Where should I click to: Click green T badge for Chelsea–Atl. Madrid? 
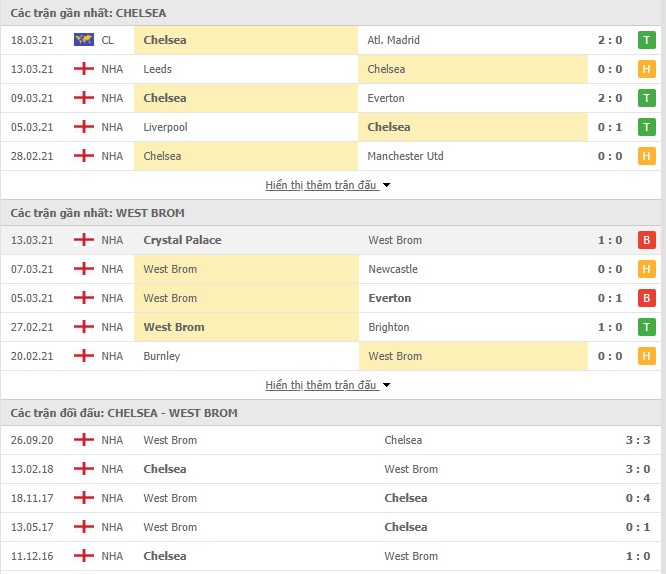pyautogui.click(x=646, y=40)
